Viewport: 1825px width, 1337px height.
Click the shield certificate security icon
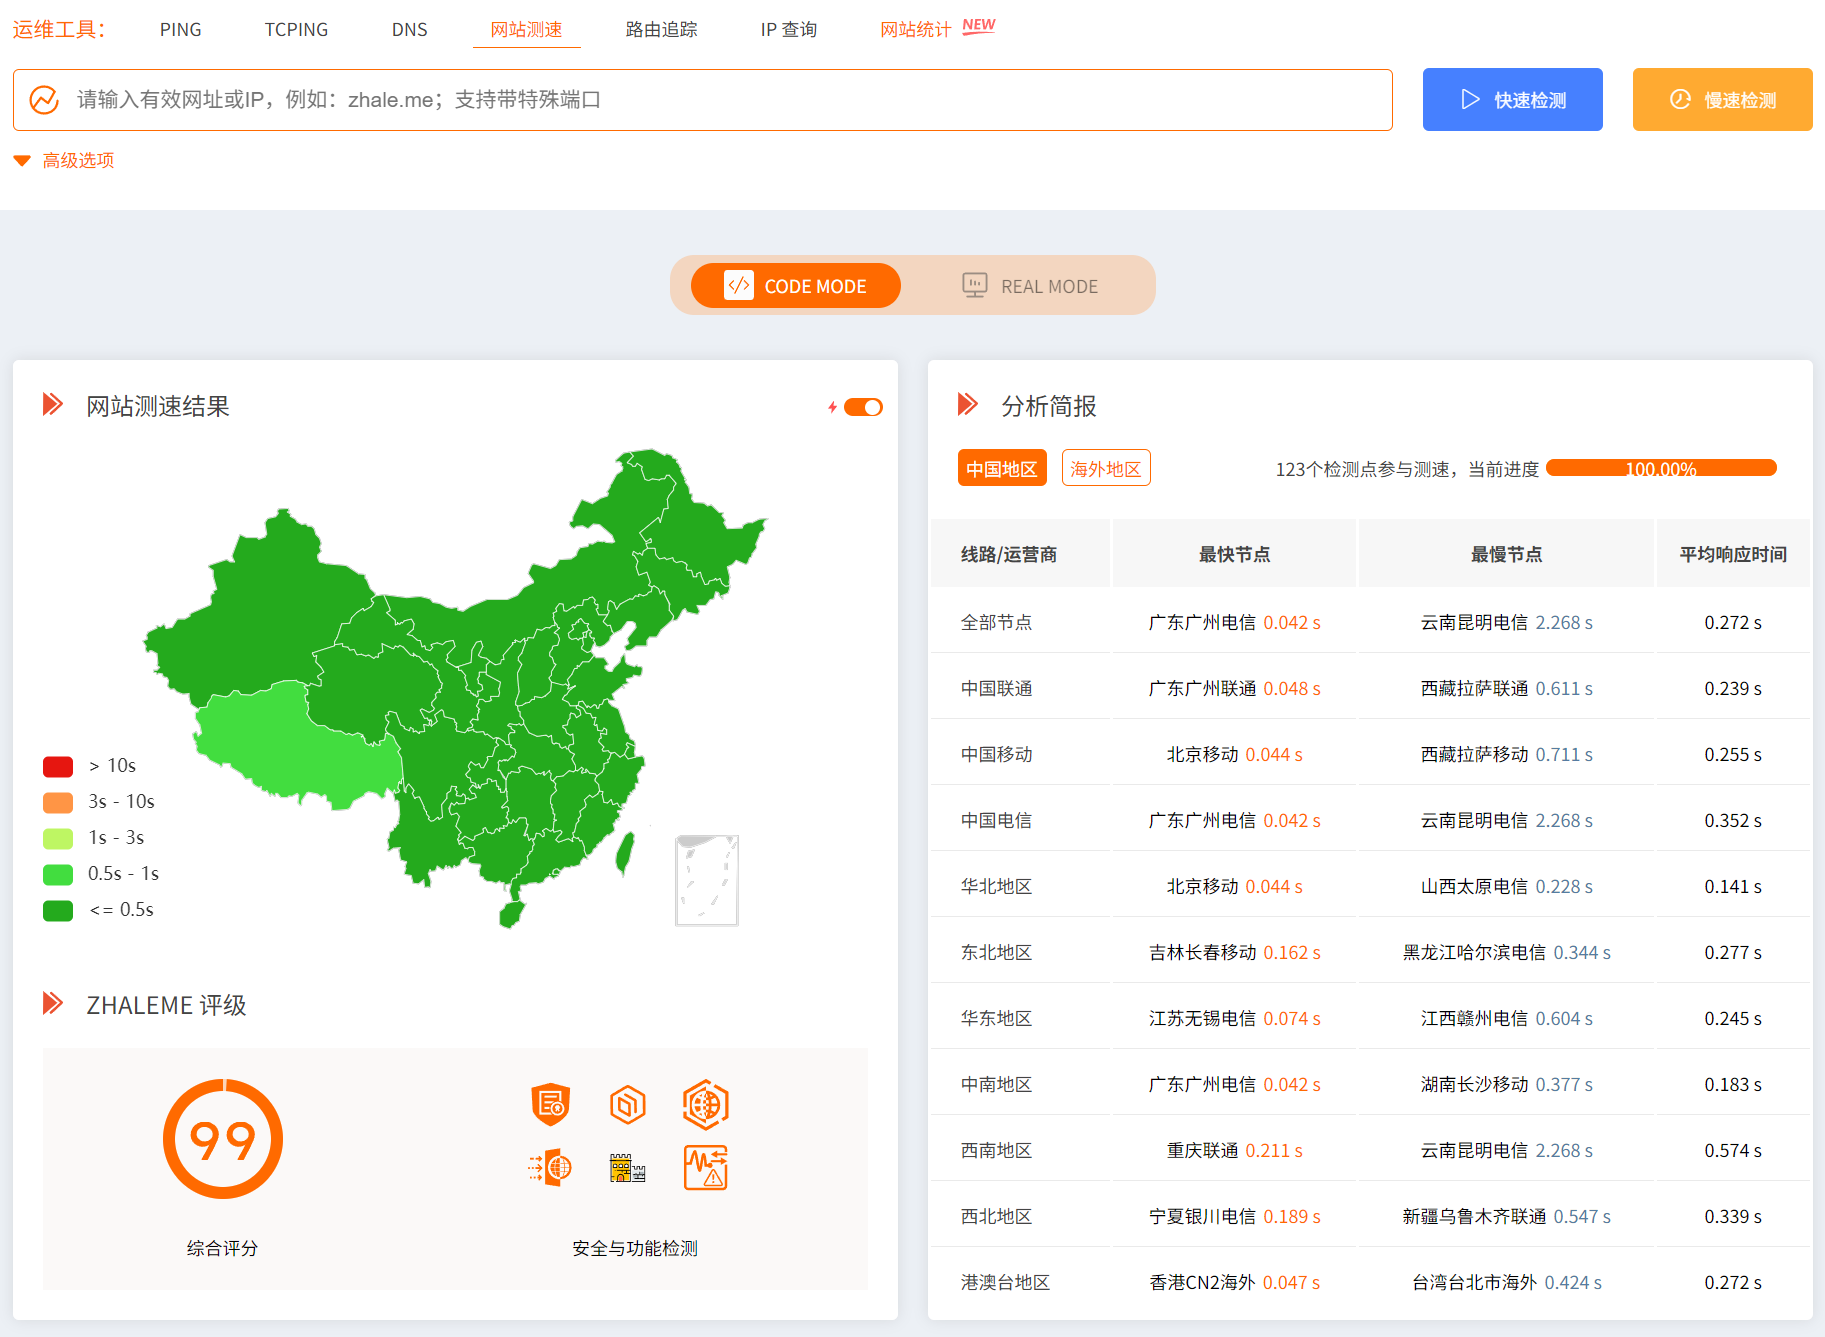click(550, 1104)
